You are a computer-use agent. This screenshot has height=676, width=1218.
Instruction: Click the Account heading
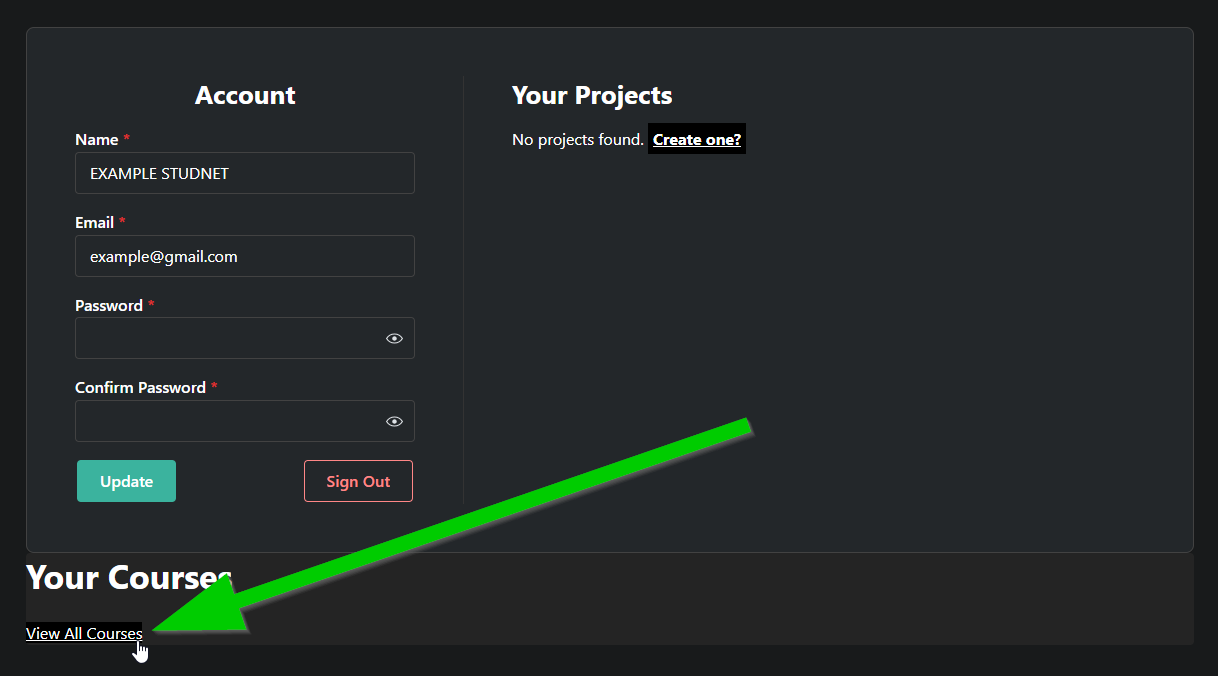pos(245,95)
